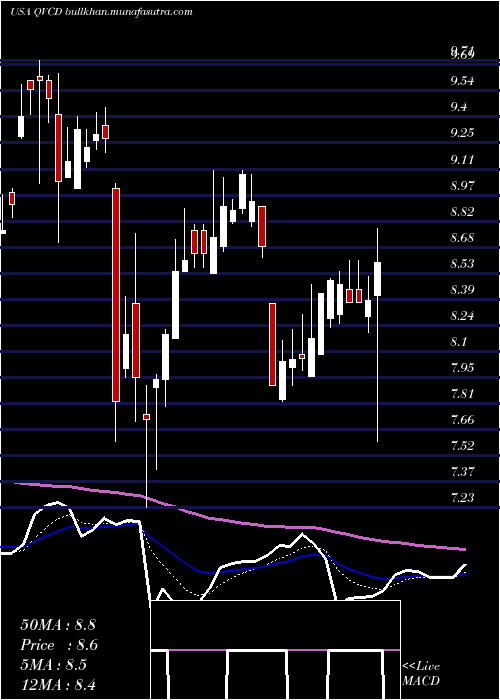Select the 9.54 price axis label
Image resolution: width=500 pixels, height=700 pixels.
[x=462, y=81]
